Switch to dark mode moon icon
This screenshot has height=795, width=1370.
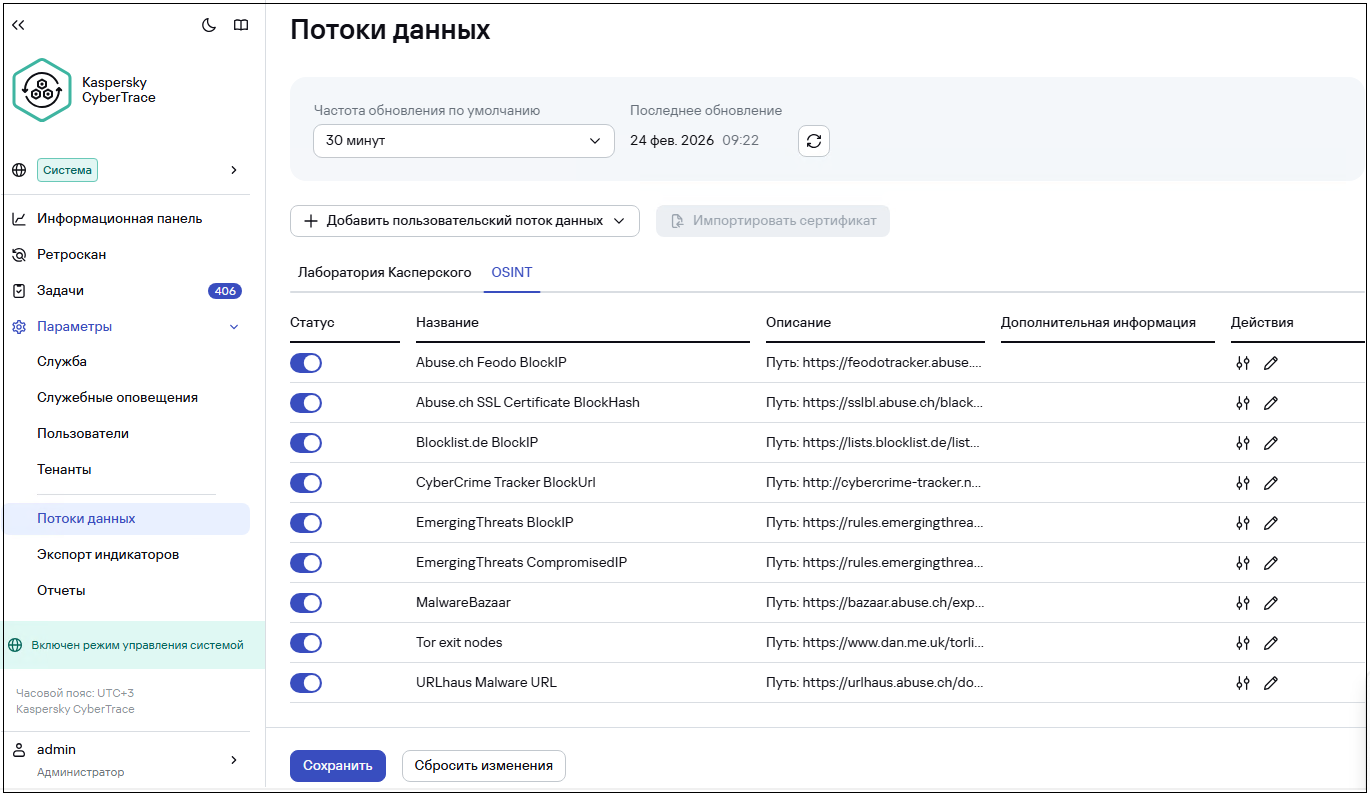[209, 25]
